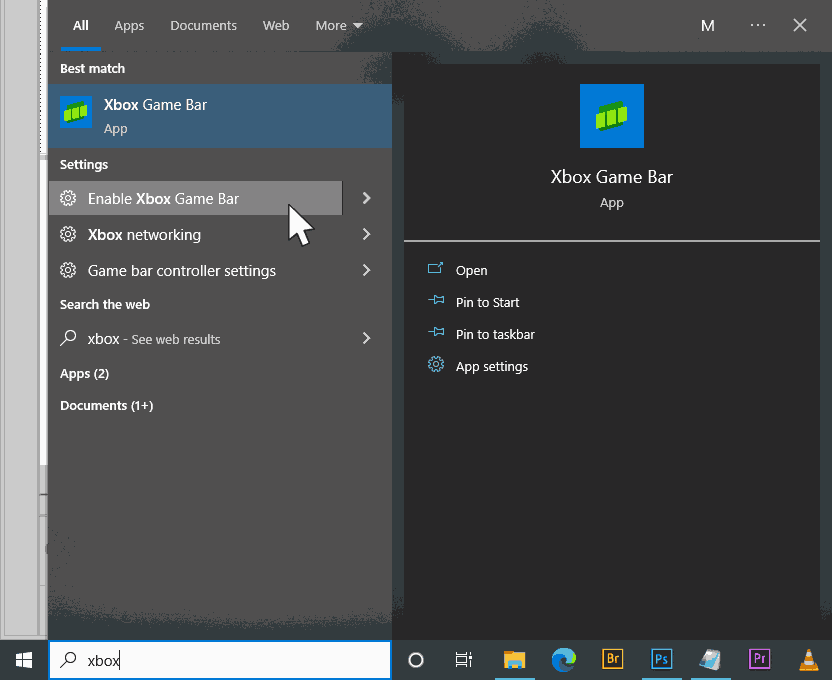Switch to the Documents search tab
The width and height of the screenshot is (832, 680).
tap(203, 26)
